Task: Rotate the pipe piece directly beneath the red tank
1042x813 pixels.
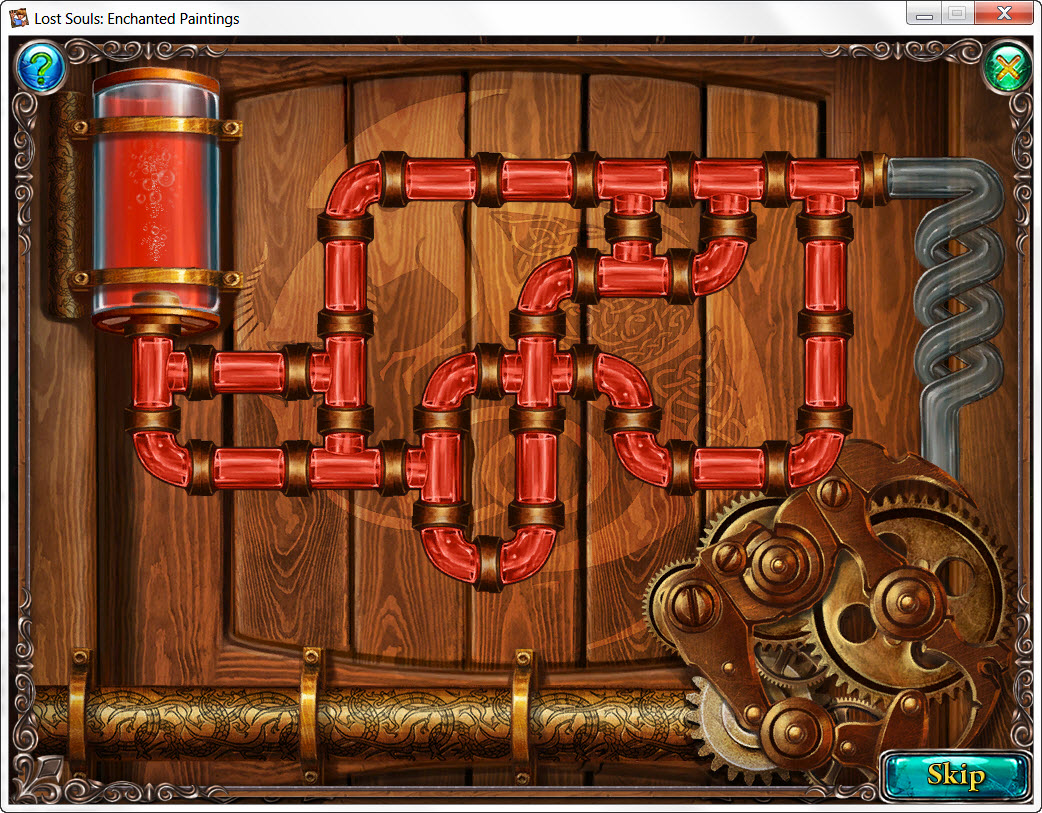Action: 155,371
